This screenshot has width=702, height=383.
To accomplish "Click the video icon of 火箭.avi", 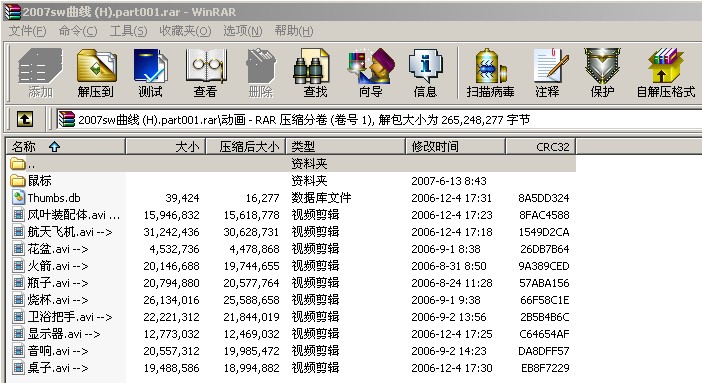I will point(18,266).
